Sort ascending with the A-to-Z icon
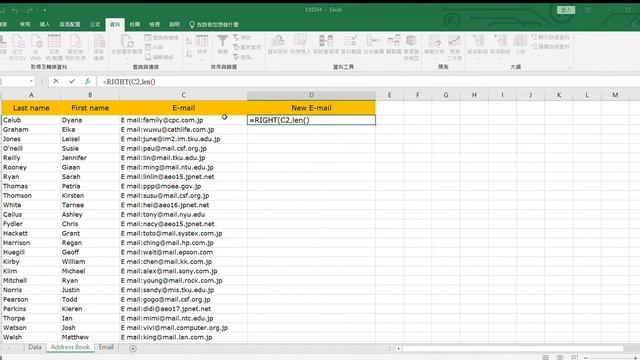 pos(189,41)
